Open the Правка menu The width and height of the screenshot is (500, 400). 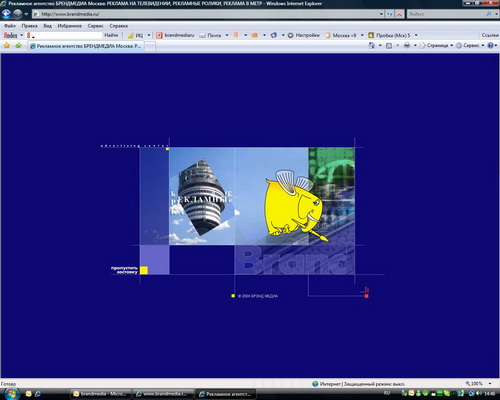pos(29,26)
